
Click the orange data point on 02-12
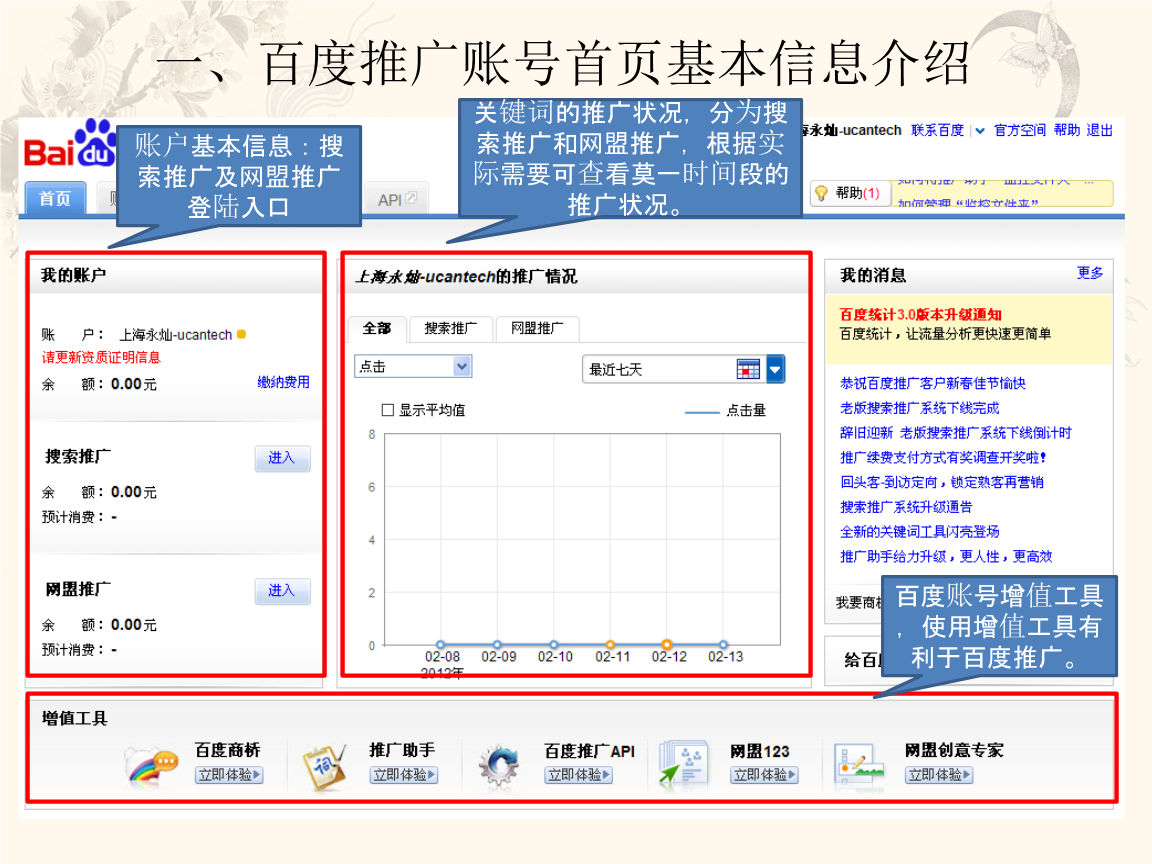point(665,643)
